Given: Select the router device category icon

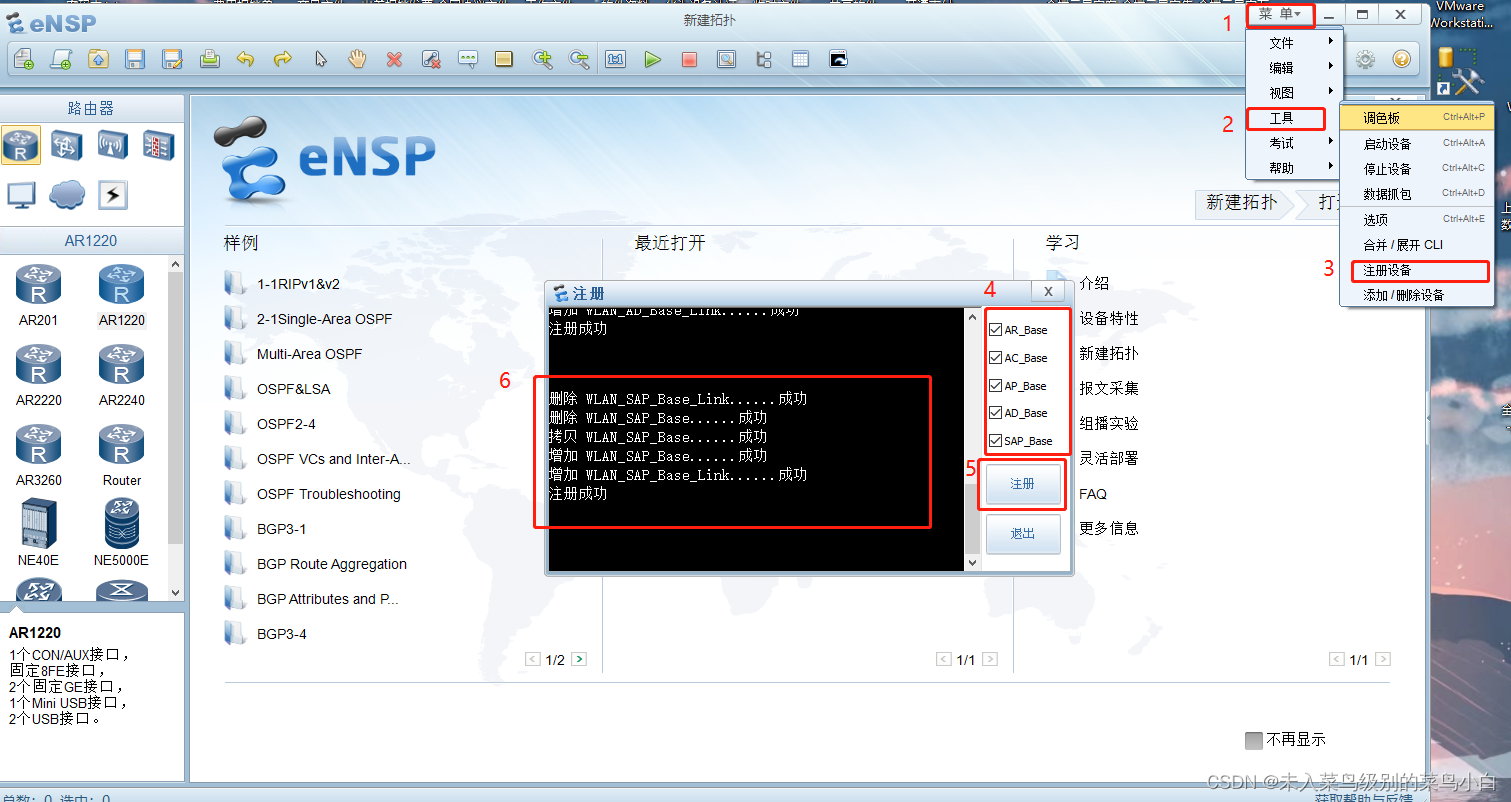Looking at the screenshot, I should coord(21,145).
